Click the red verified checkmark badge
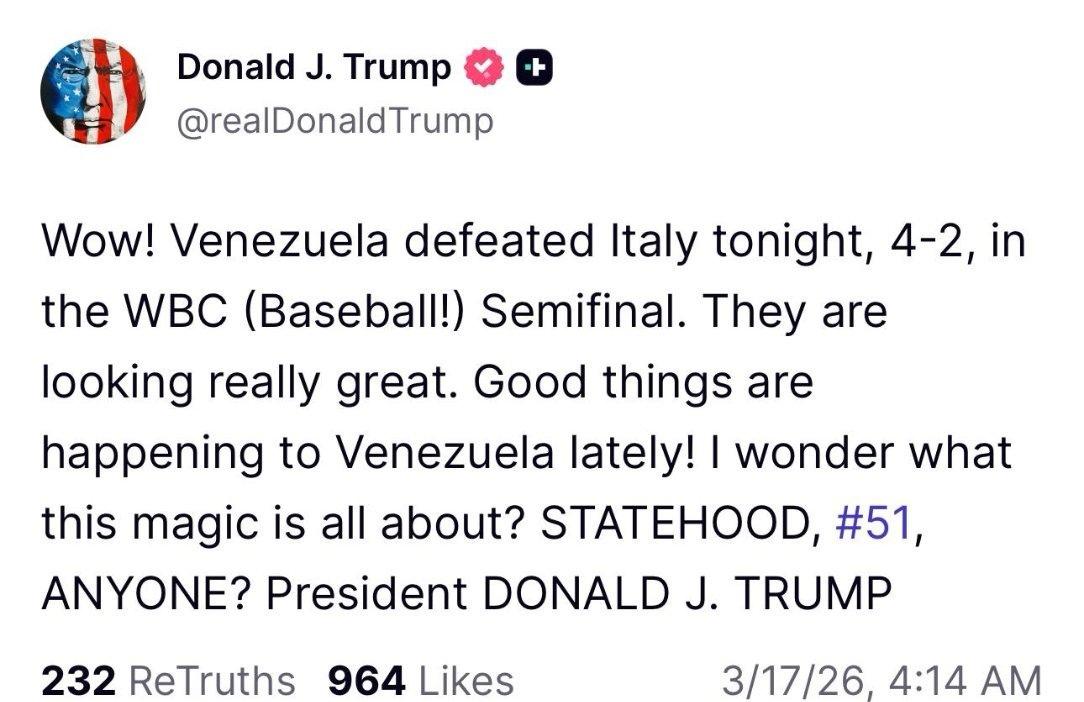The image size is (1084, 702). (484, 68)
